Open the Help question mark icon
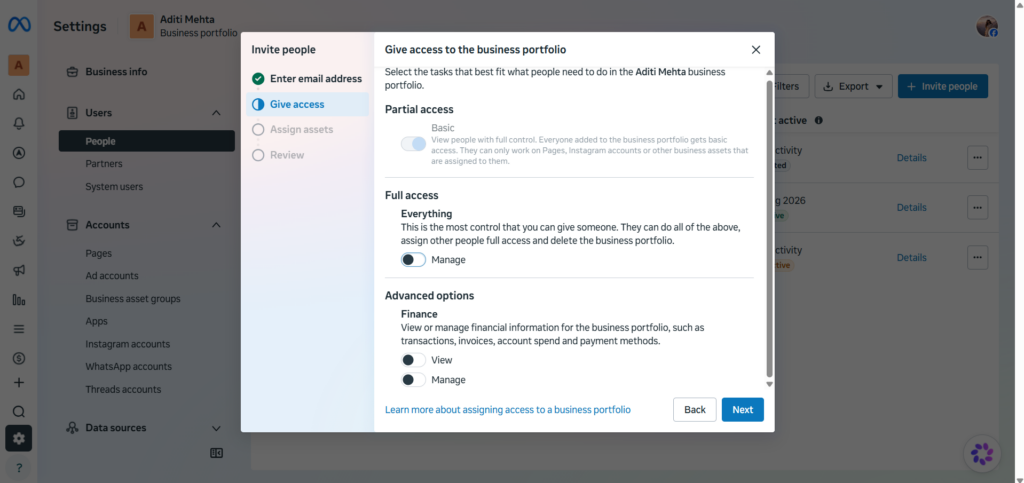 click(19, 467)
